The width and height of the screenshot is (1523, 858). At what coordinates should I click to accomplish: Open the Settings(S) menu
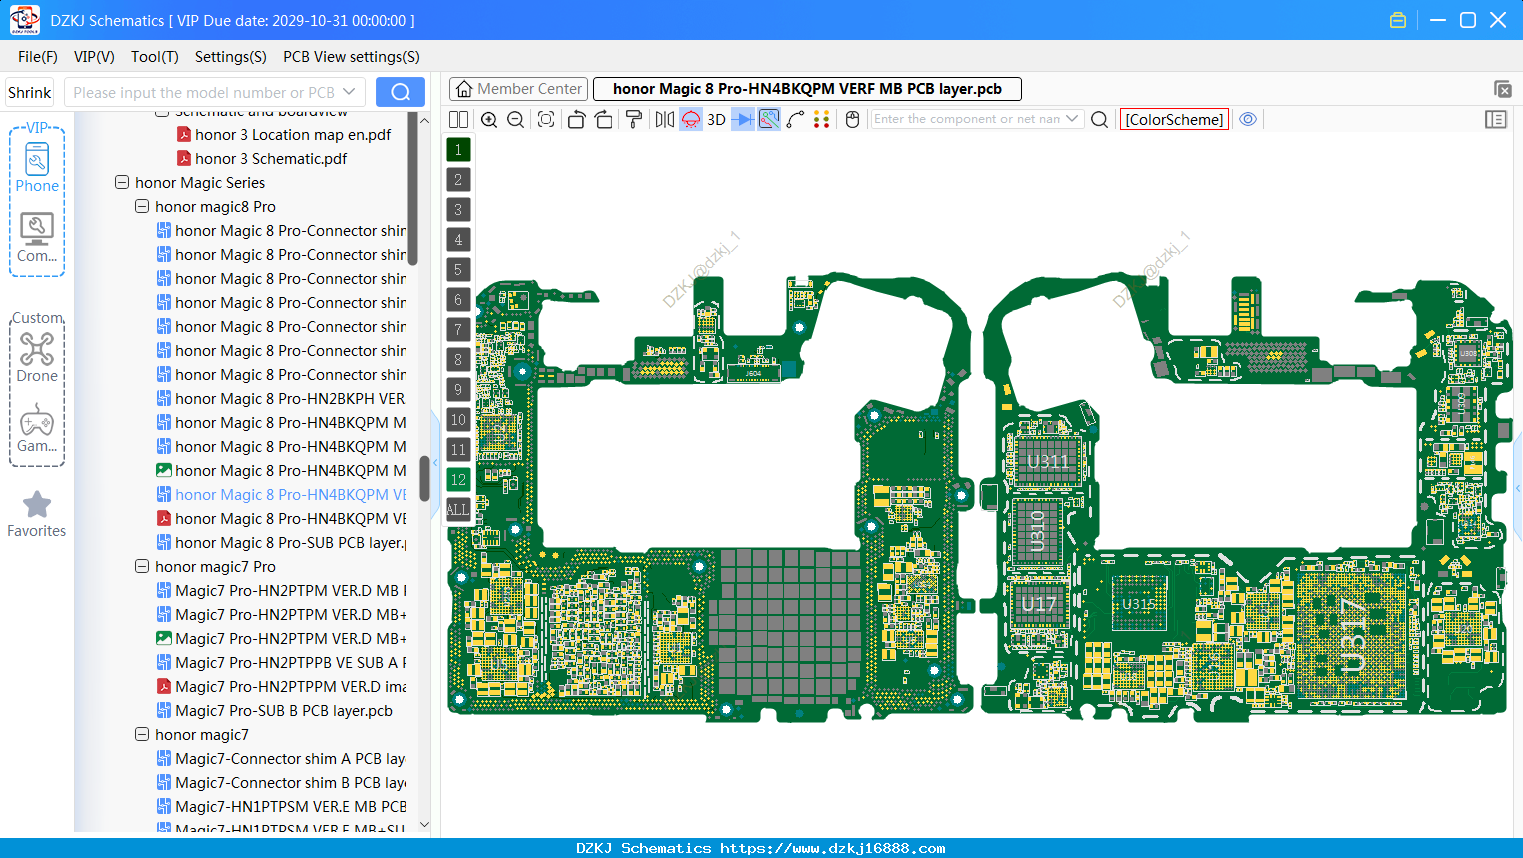point(231,57)
